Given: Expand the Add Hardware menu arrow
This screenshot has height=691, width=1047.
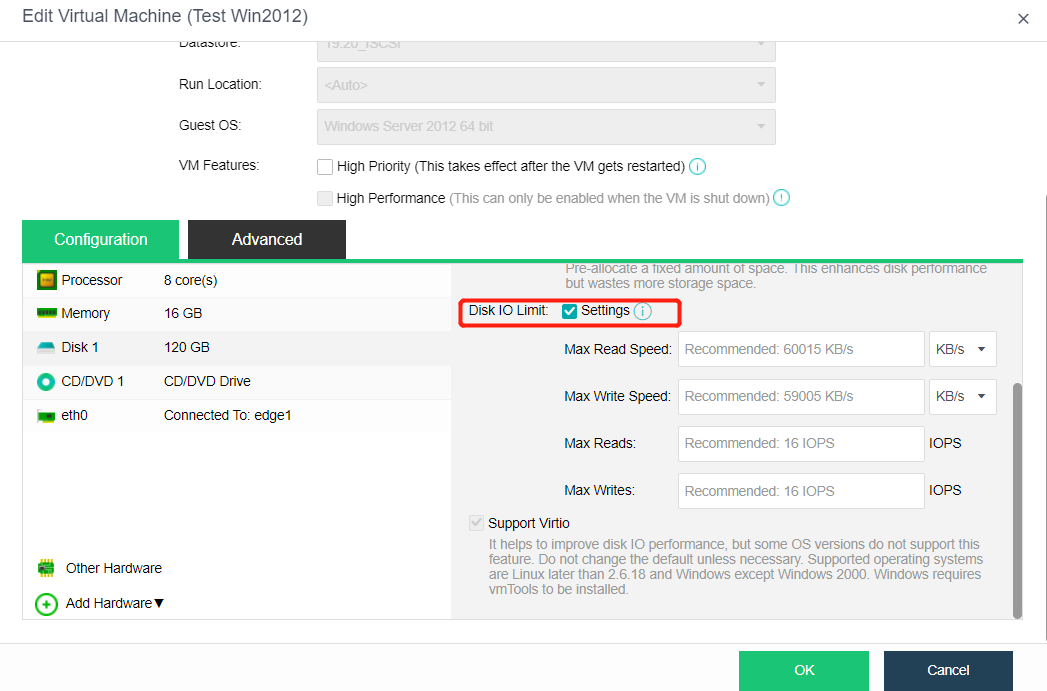Looking at the screenshot, I should [x=159, y=604].
